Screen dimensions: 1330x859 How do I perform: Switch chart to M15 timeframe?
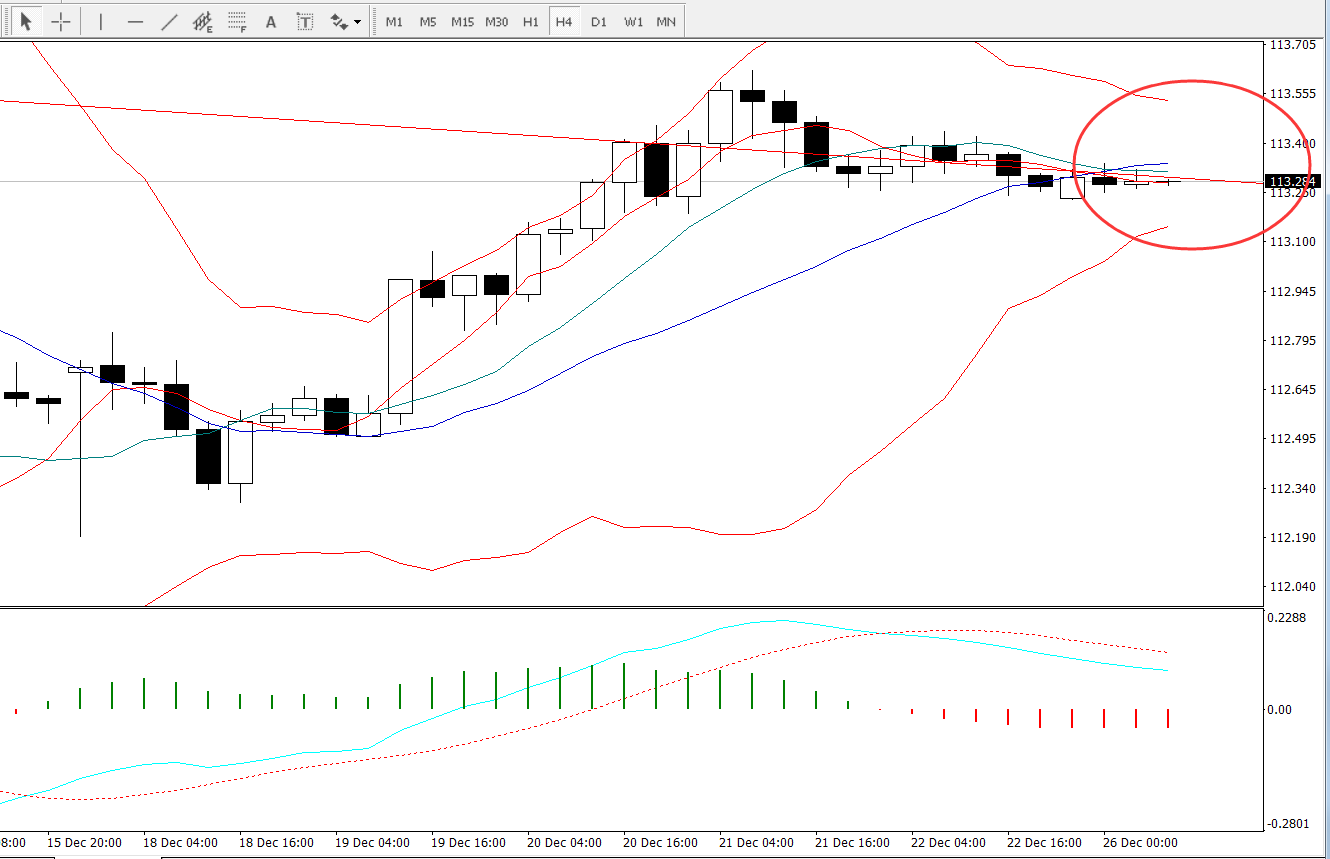click(x=462, y=21)
